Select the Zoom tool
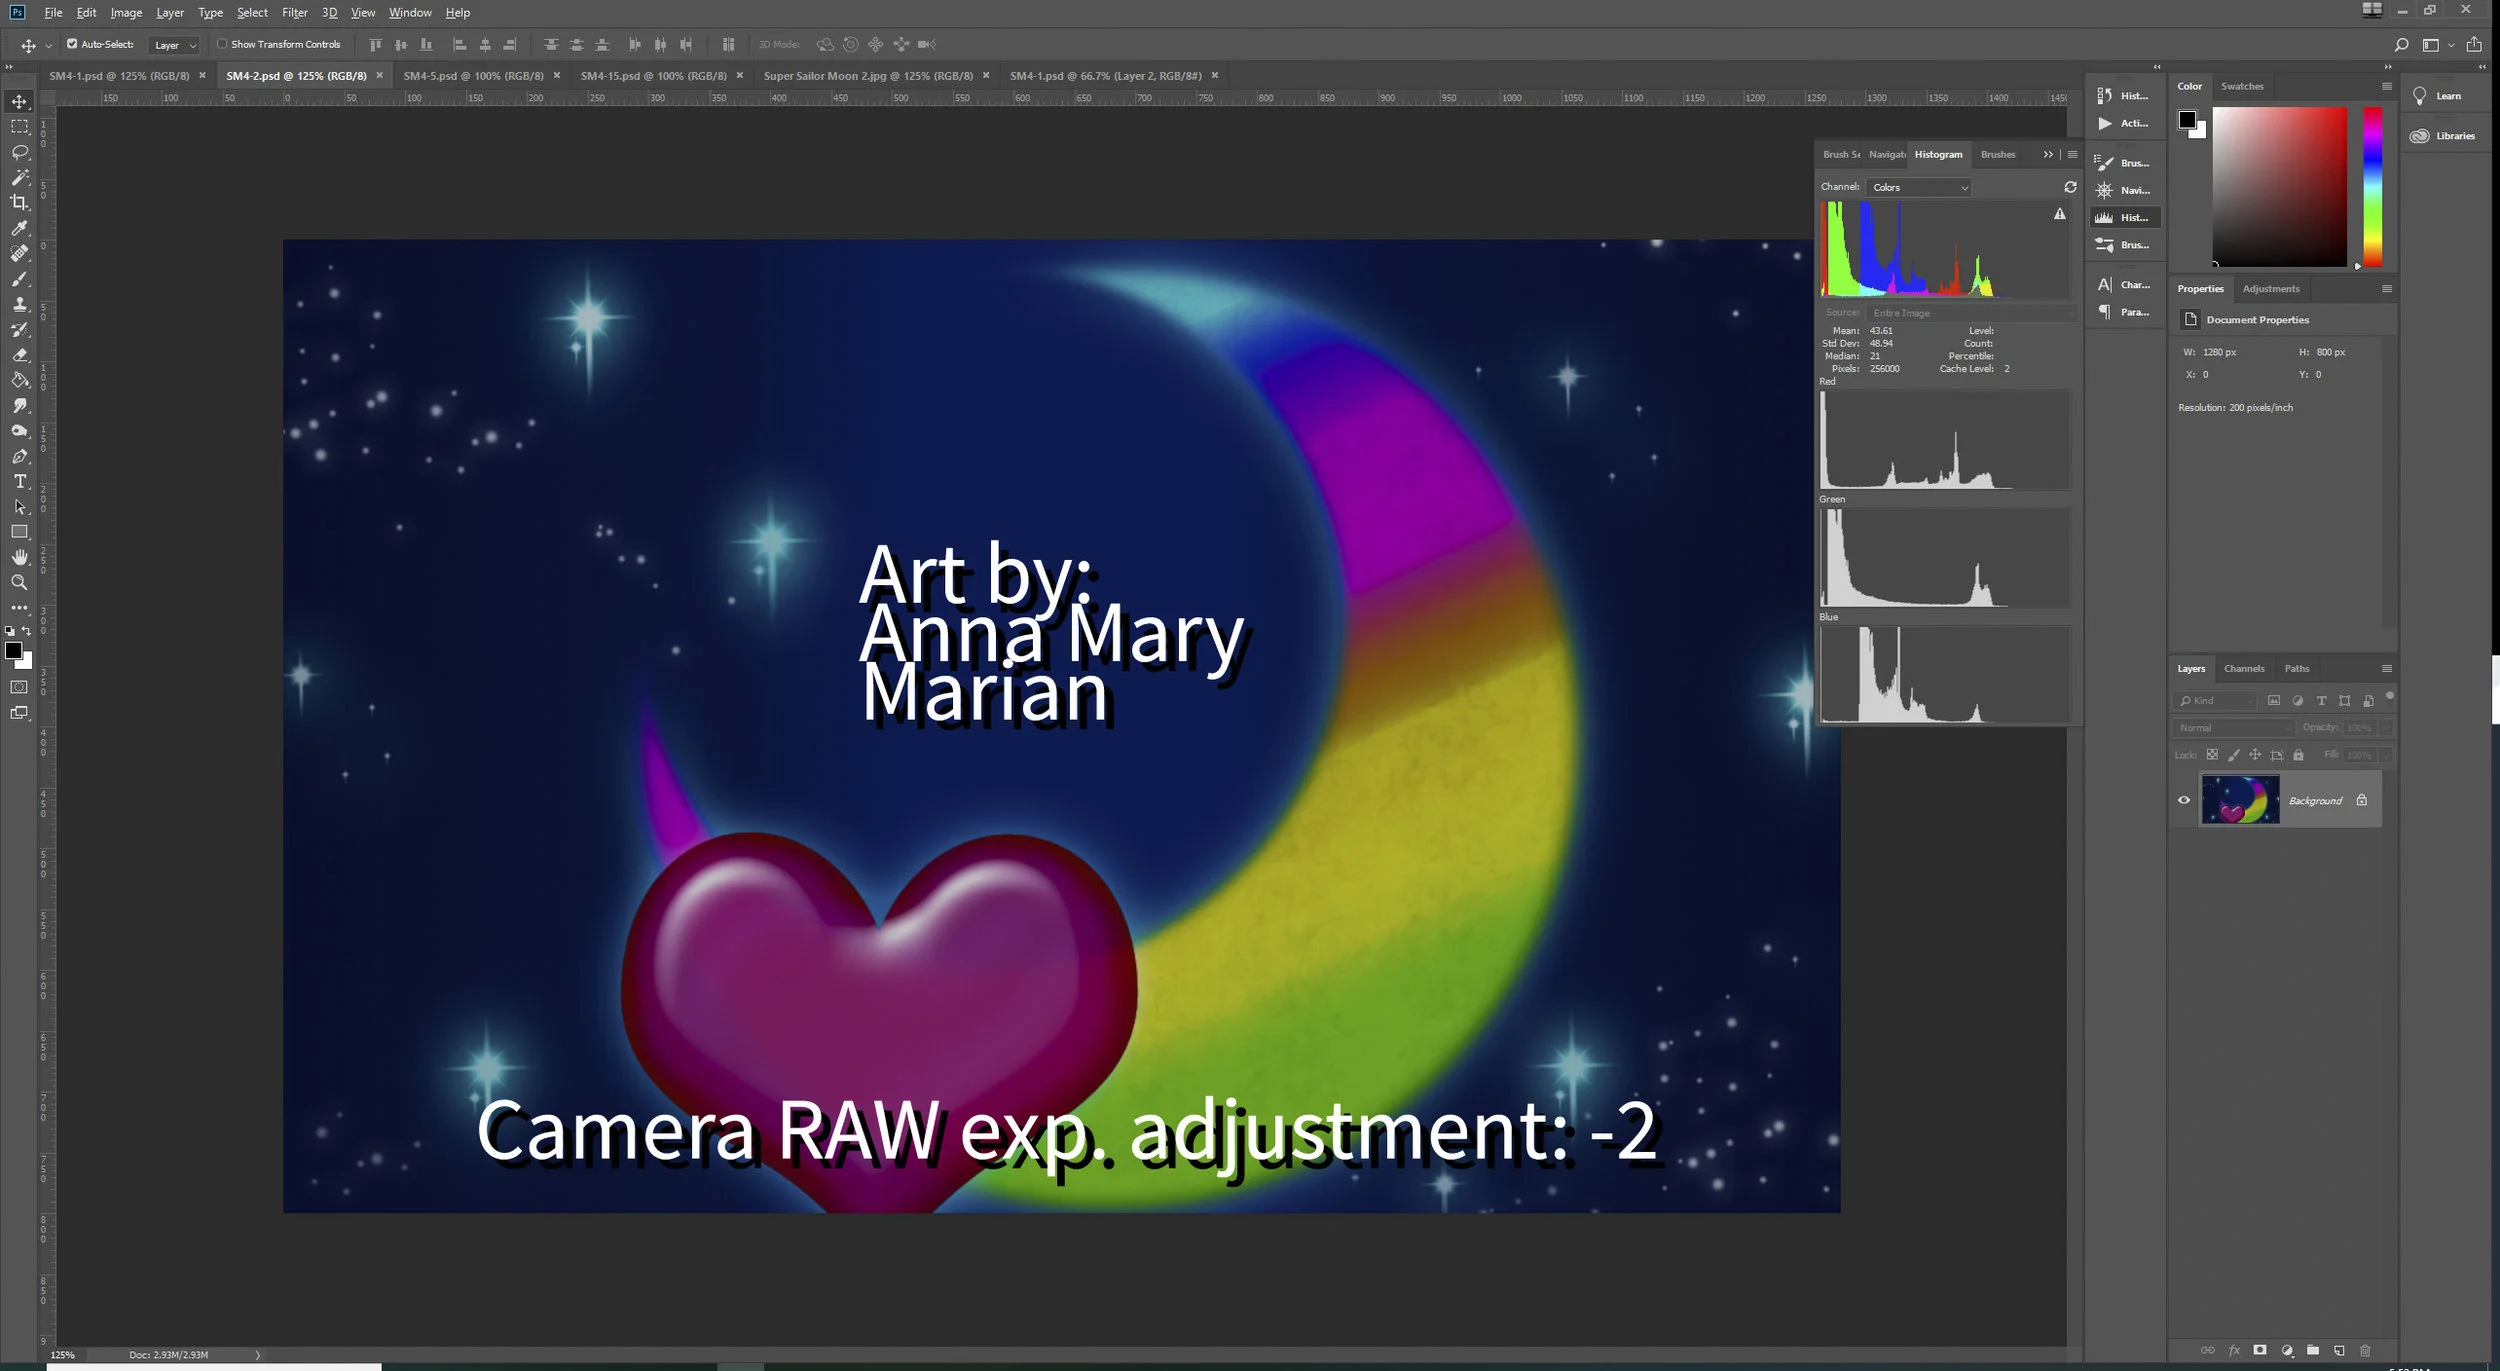This screenshot has width=2500, height=1371. click(19, 582)
